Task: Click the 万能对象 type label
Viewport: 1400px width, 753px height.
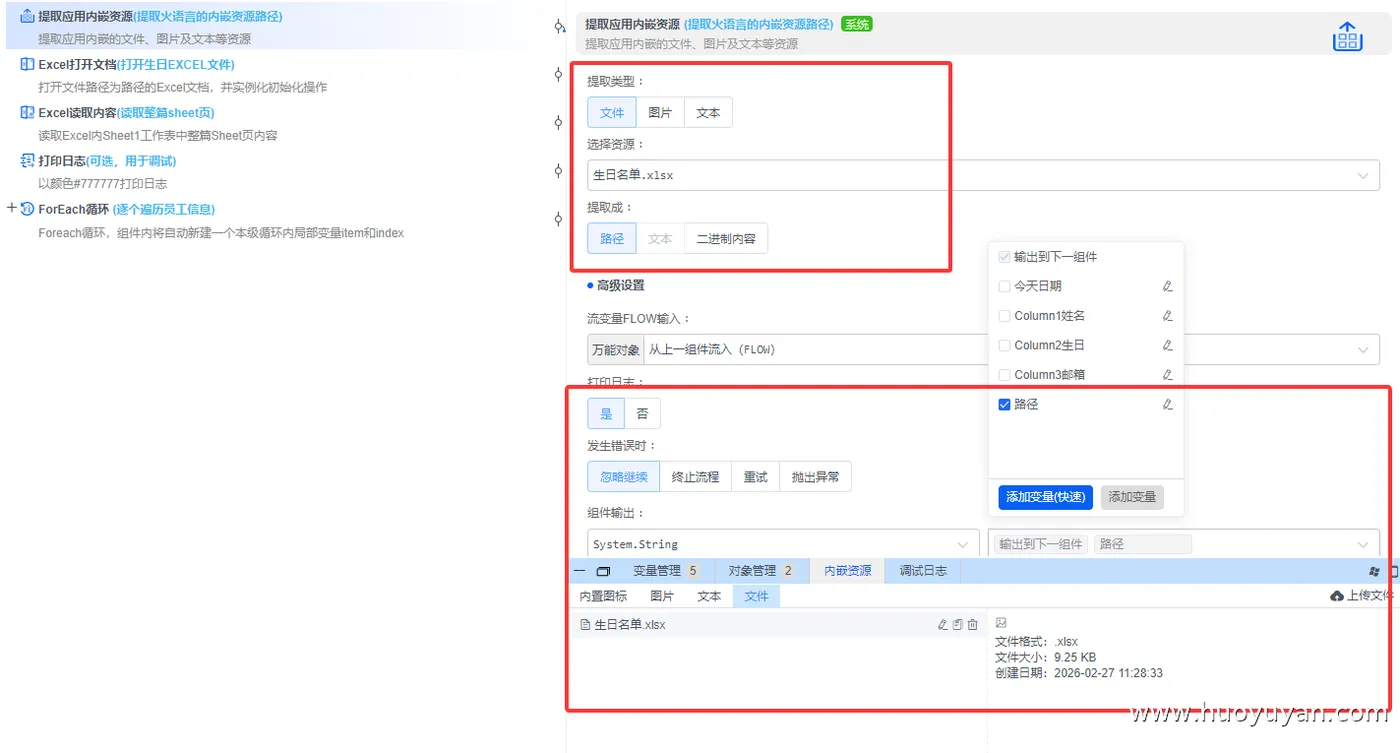Action: click(x=615, y=350)
